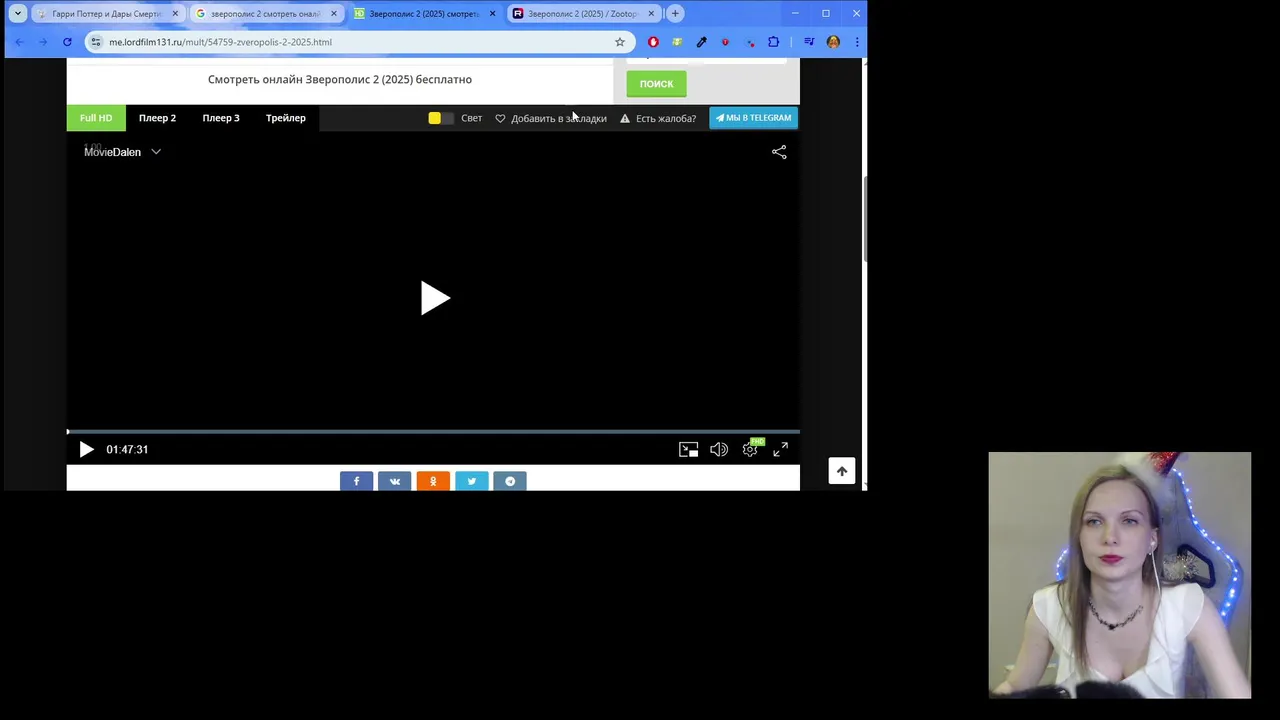The height and width of the screenshot is (720, 1280).
Task: Click the scroll-to-top arrow button
Action: (x=842, y=471)
